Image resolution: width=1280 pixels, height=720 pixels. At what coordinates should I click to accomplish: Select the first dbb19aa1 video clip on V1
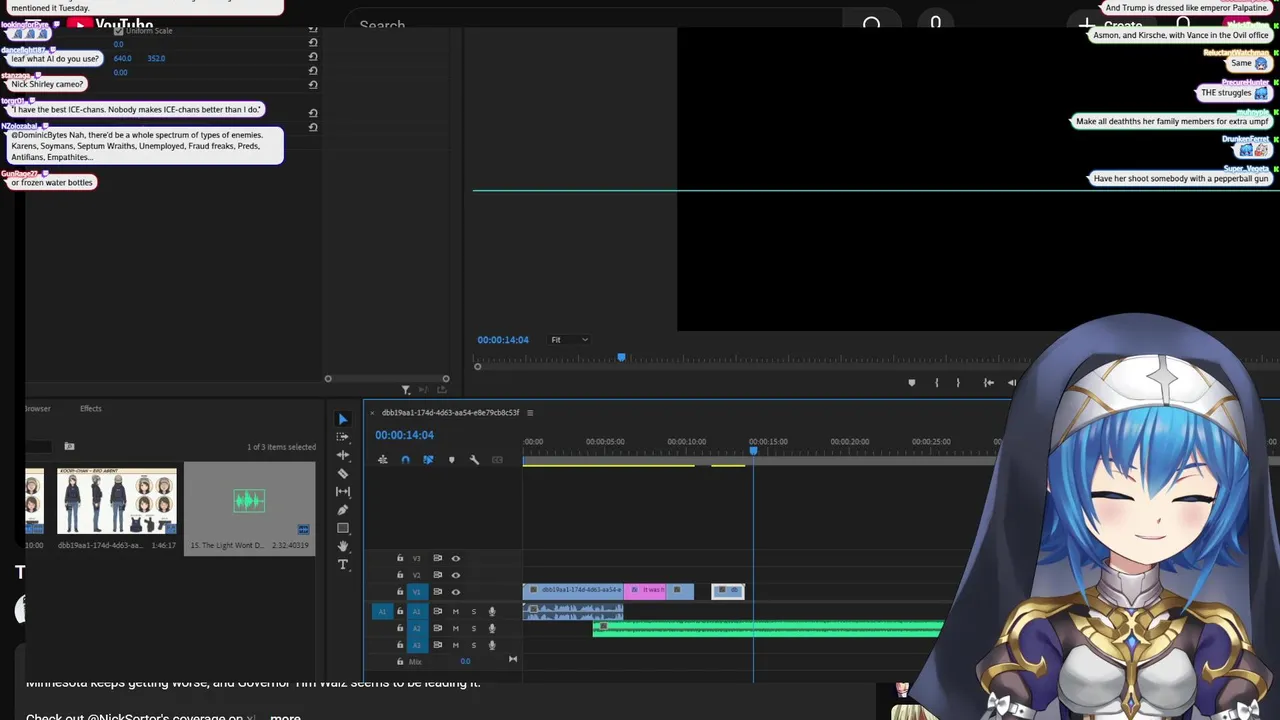tap(573, 591)
